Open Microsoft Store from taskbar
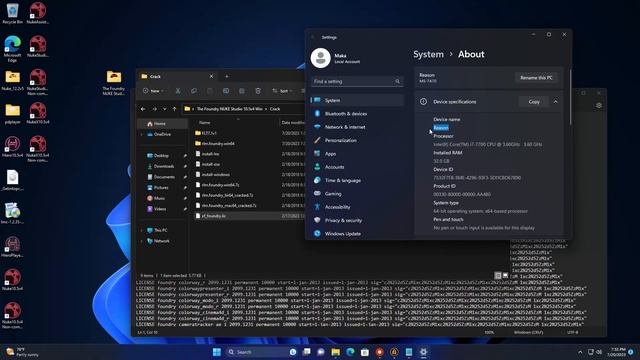 click(x=364, y=352)
